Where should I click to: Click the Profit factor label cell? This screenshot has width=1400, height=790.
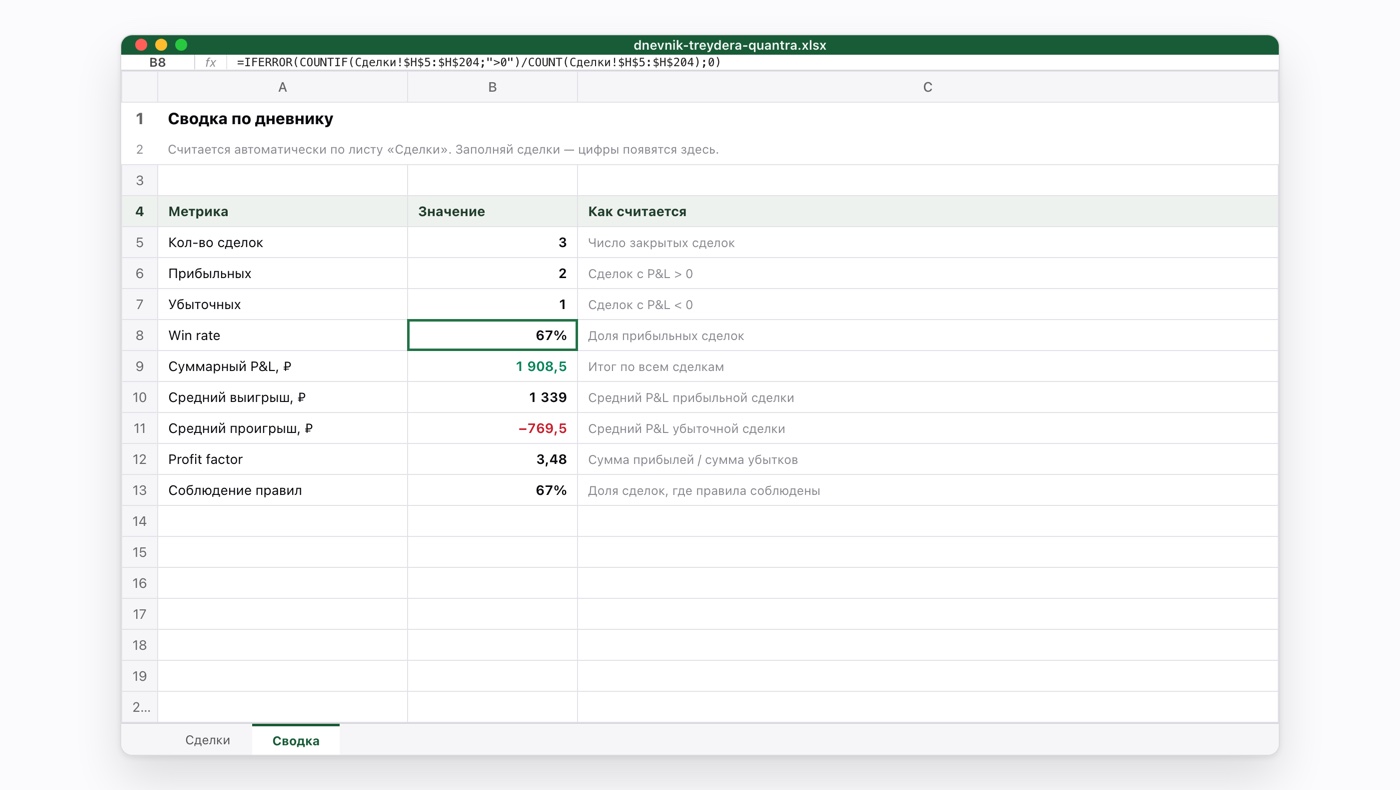point(282,459)
